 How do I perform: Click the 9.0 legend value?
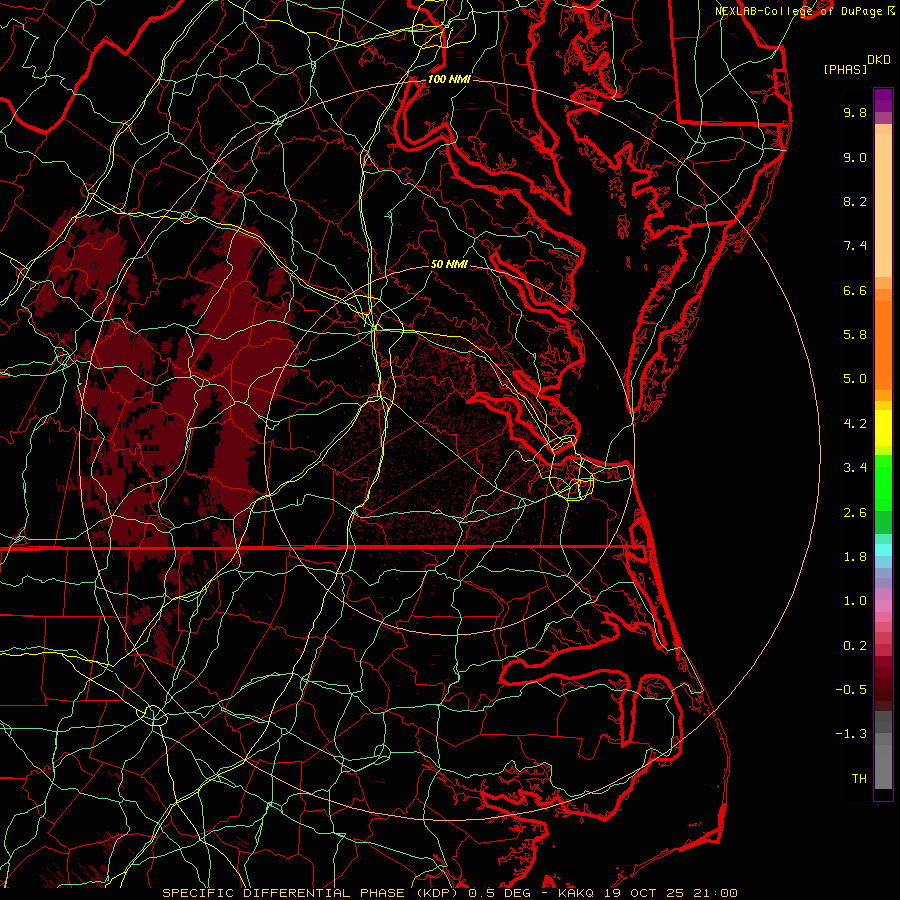pyautogui.click(x=855, y=157)
